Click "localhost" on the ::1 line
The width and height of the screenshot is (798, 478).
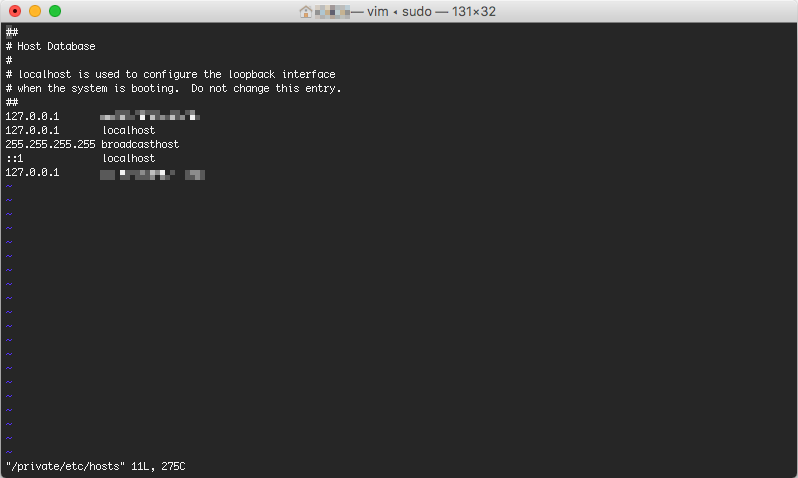click(128, 158)
